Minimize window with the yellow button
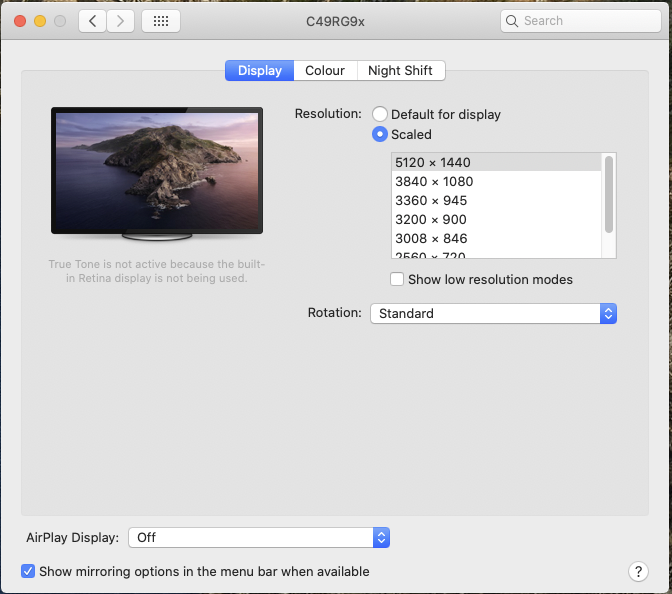Screen dimensions: 672x594 (x=40, y=21)
